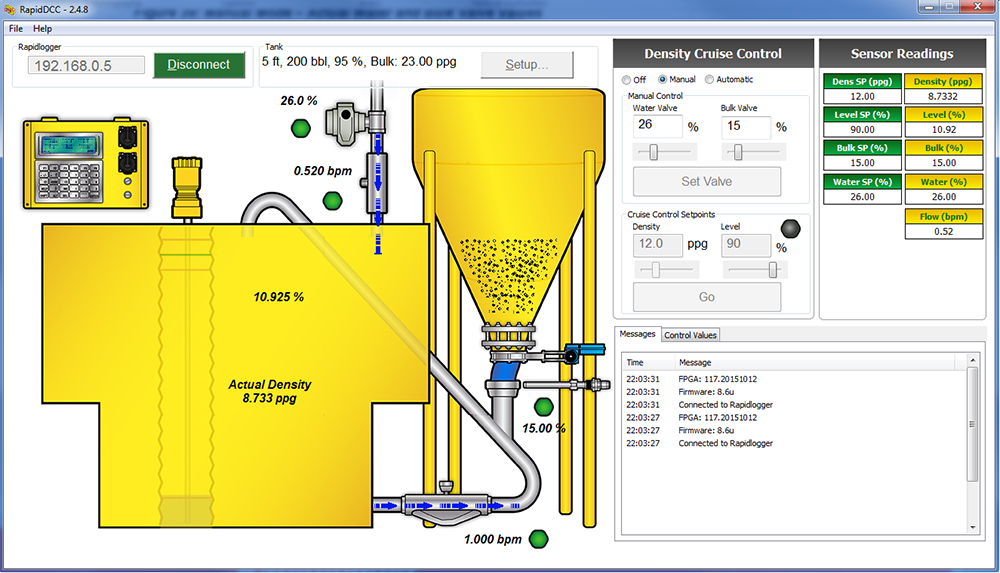This screenshot has width=1000, height=573.
Task: Click the tank Setup... button
Action: click(527, 64)
